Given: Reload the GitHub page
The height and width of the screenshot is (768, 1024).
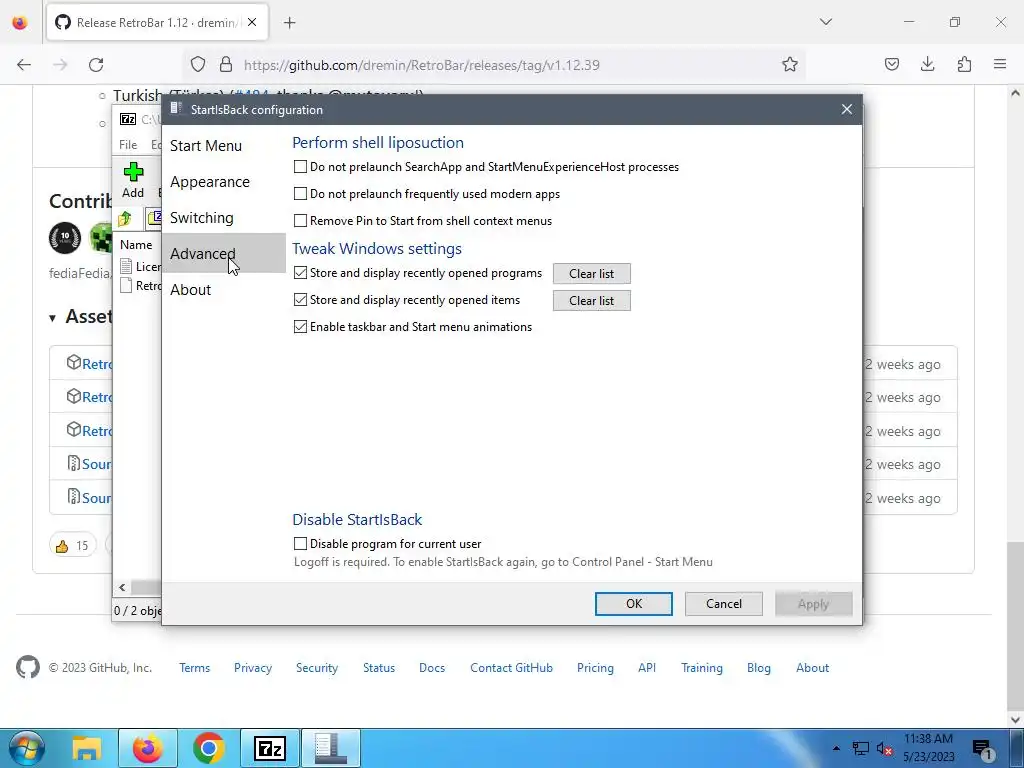Looking at the screenshot, I should [96, 65].
